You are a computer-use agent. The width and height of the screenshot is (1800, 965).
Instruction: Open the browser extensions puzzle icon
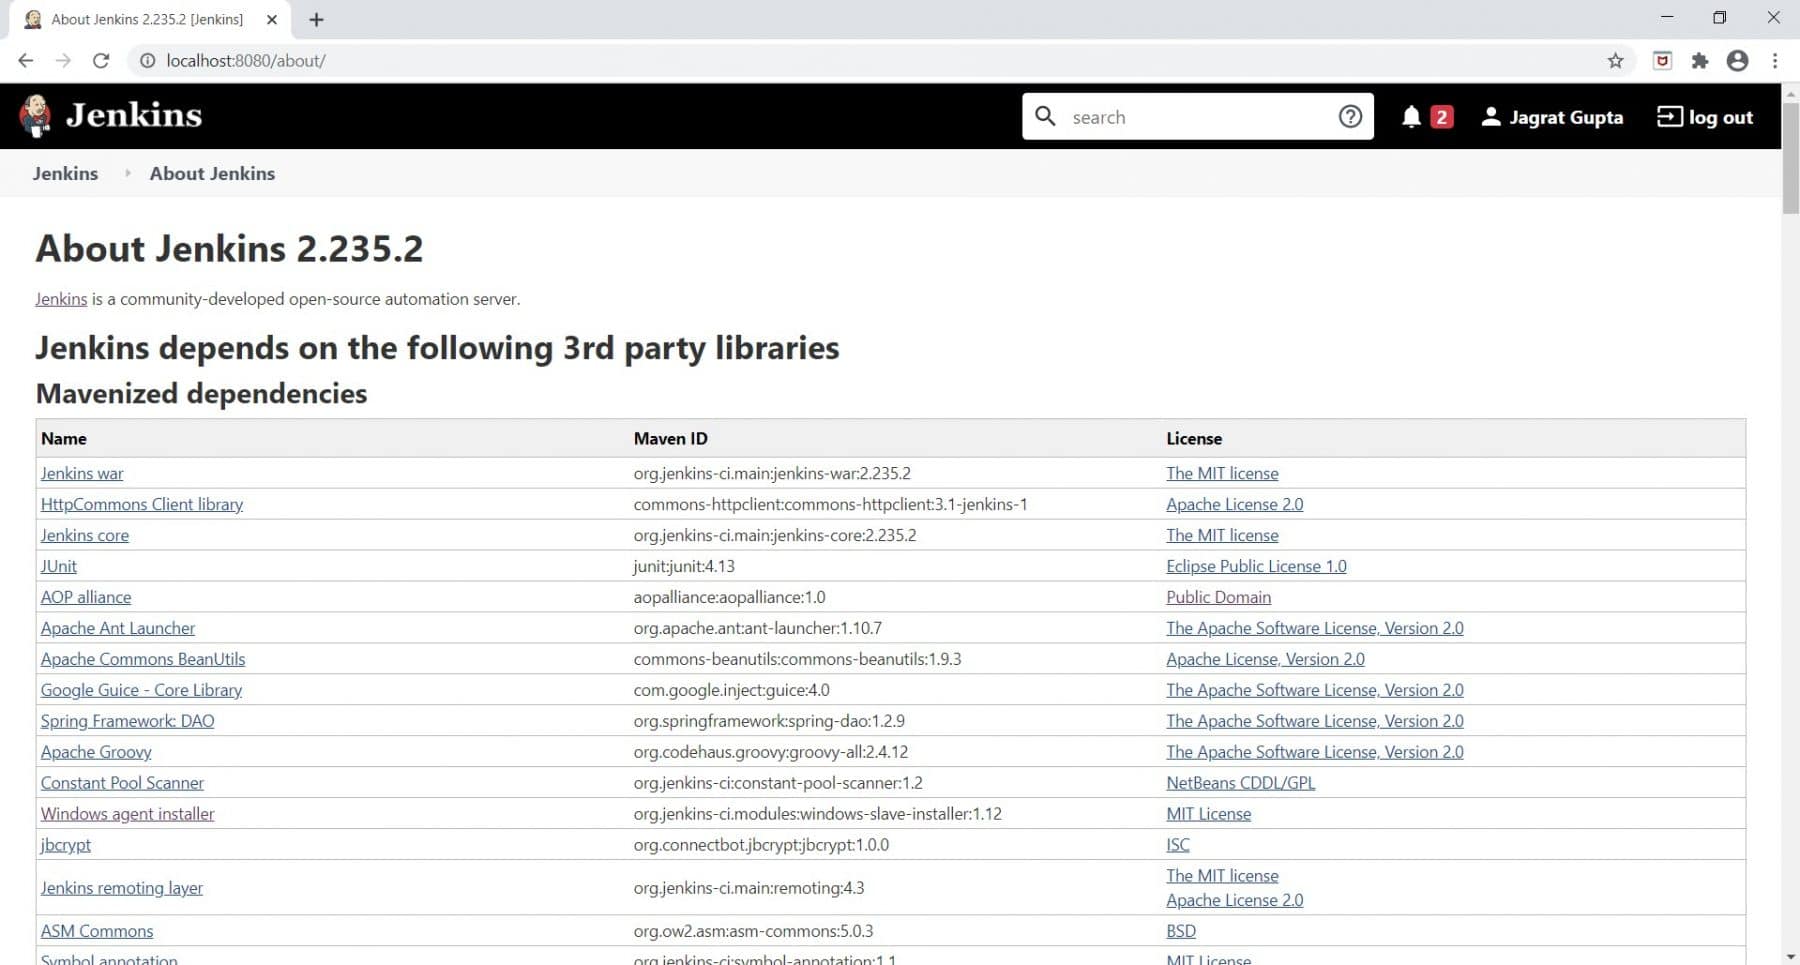(x=1700, y=60)
